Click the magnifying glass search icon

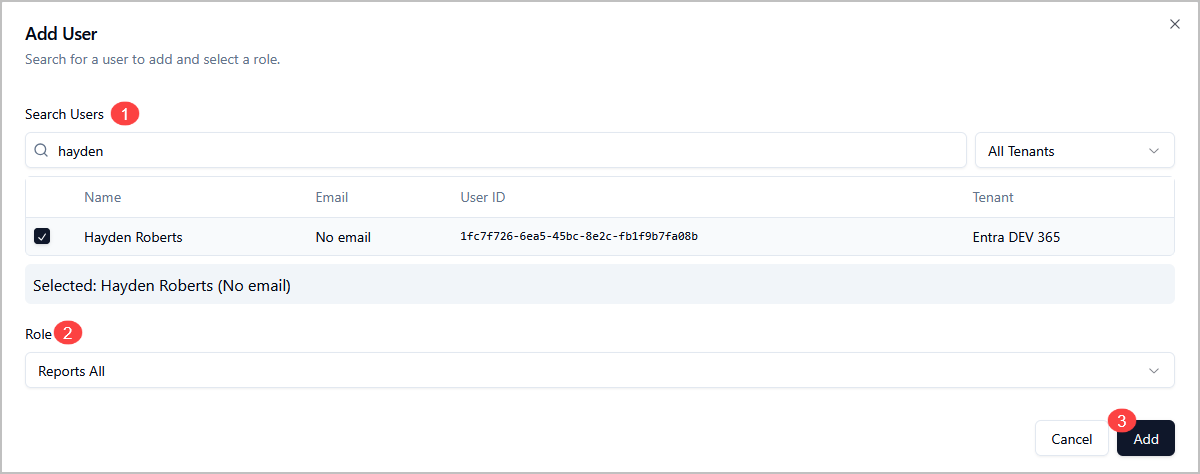pos(41,151)
